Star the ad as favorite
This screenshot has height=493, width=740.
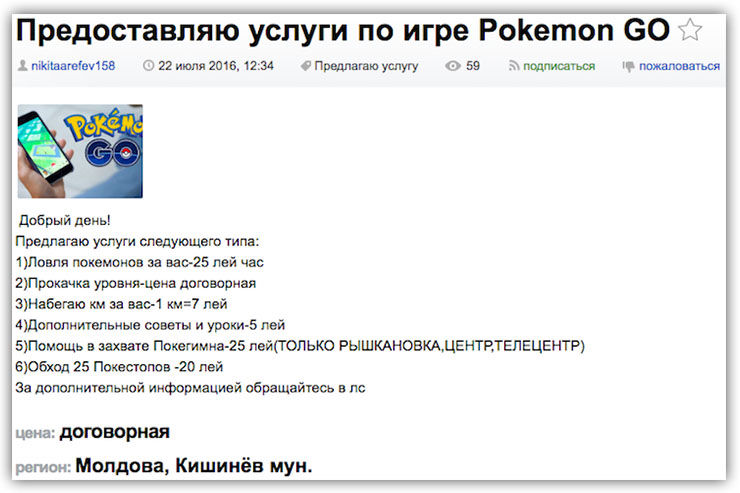click(690, 30)
